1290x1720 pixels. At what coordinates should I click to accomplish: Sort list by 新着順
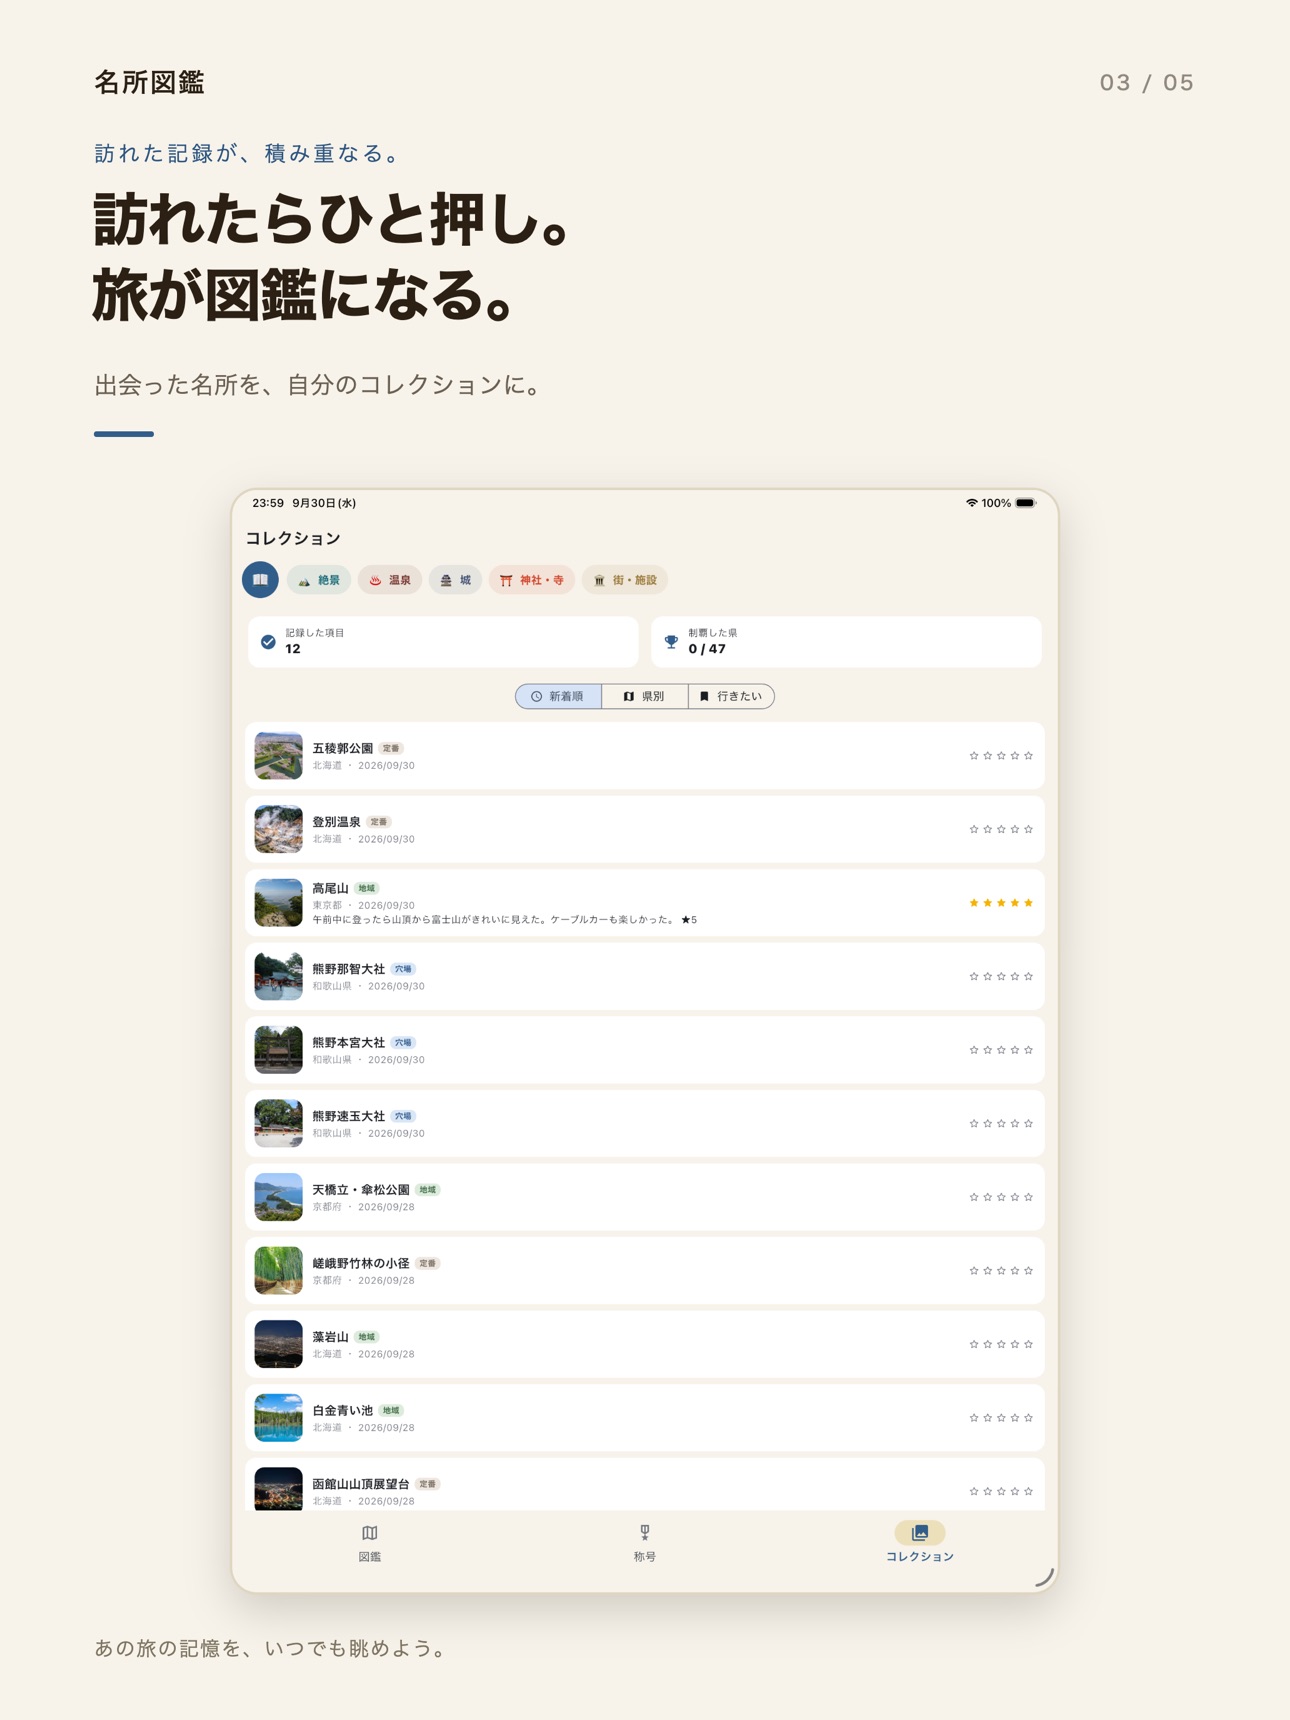click(x=559, y=696)
